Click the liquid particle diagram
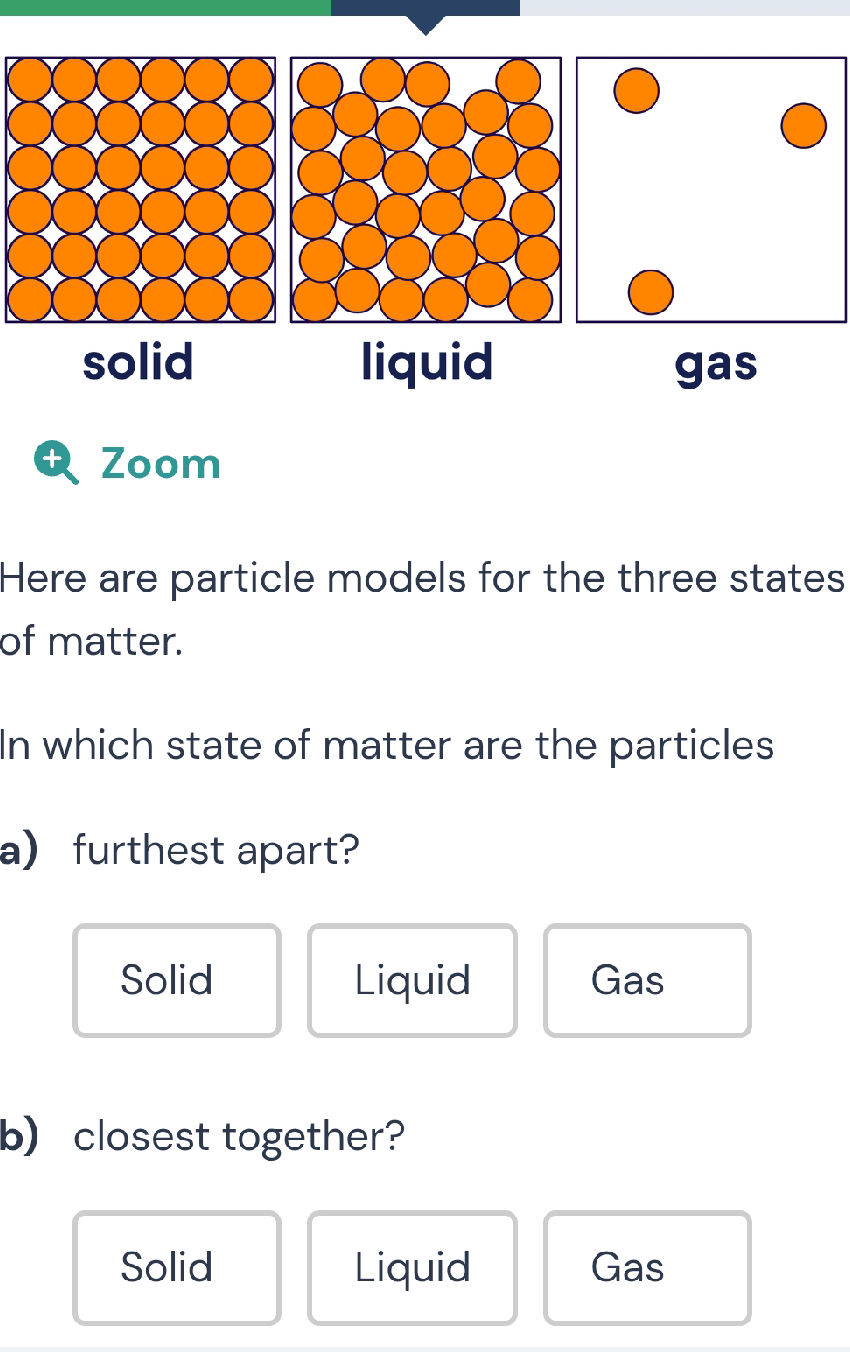Image resolution: width=850 pixels, height=1355 pixels. pyautogui.click(x=426, y=190)
